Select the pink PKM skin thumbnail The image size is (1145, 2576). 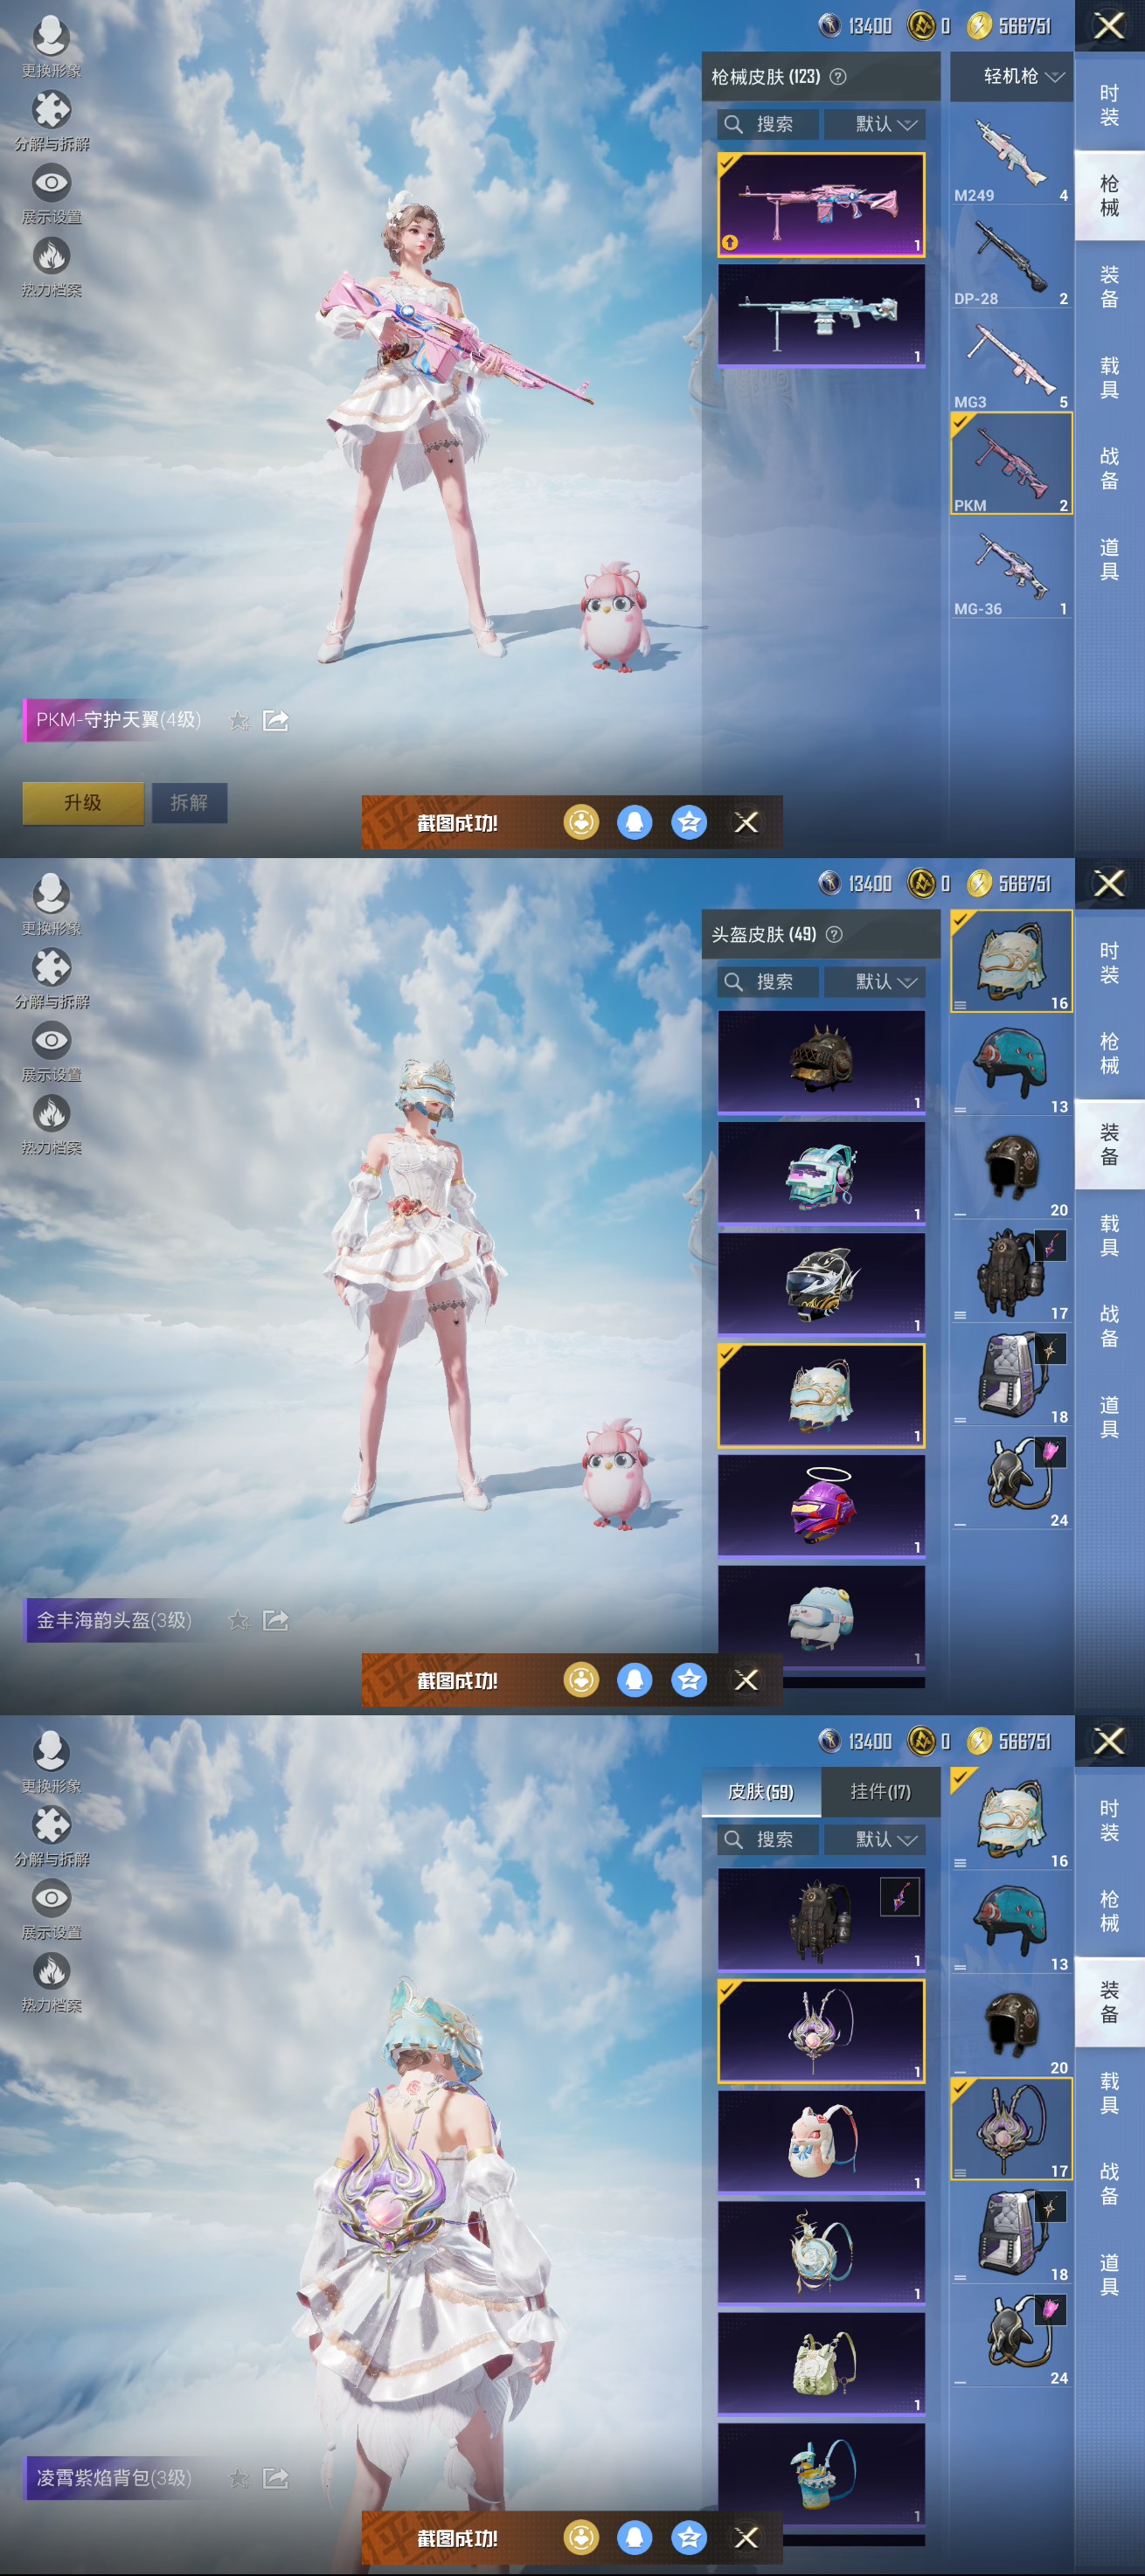821,205
